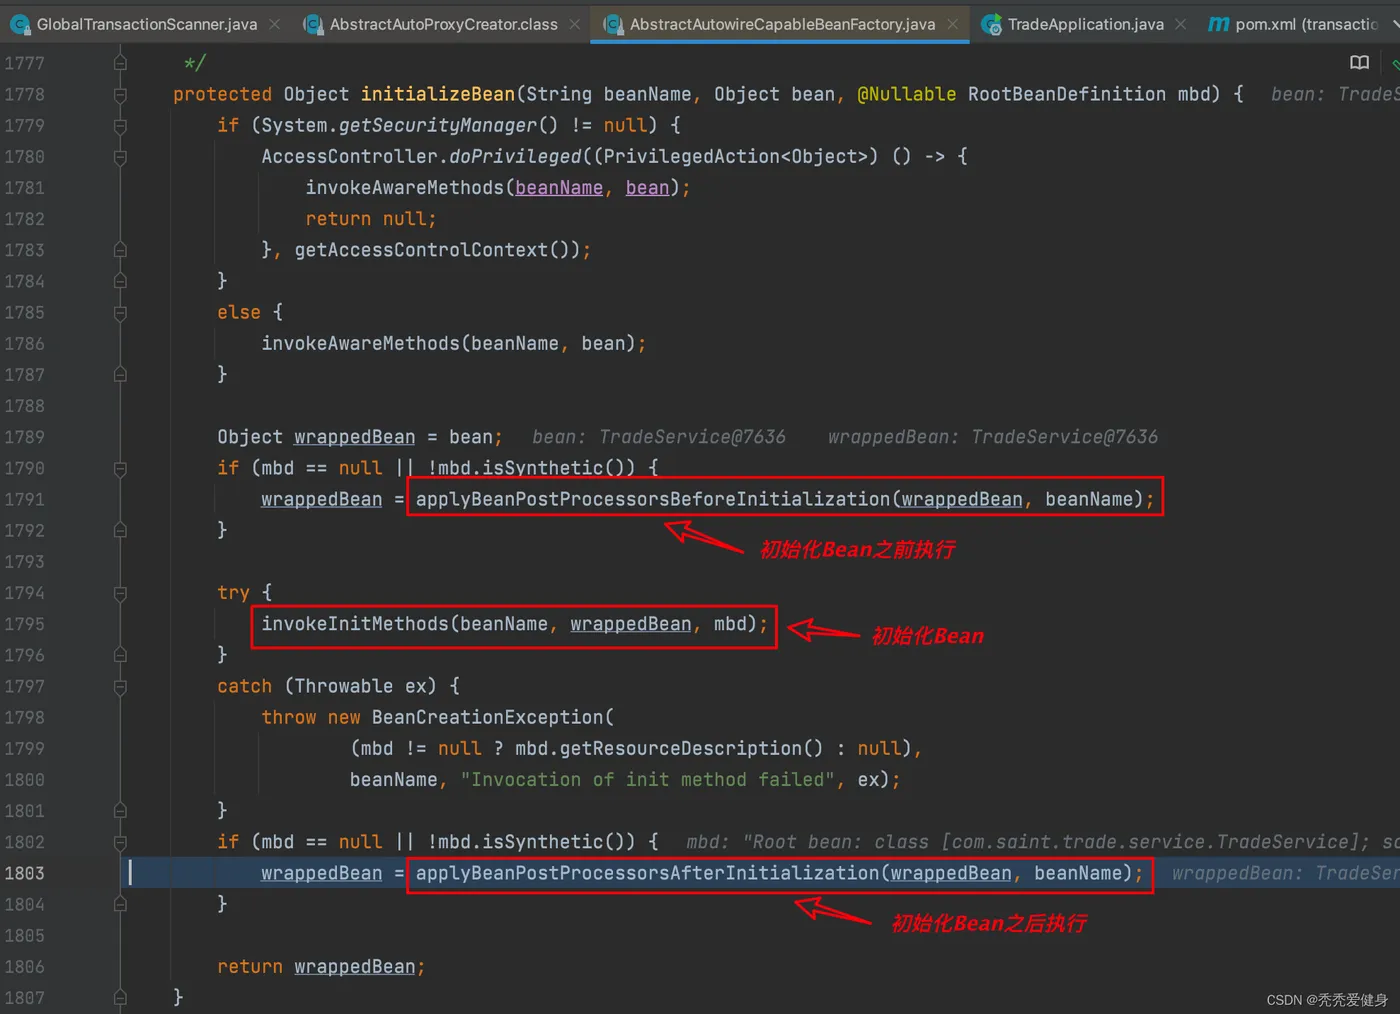Viewport: 1400px width, 1014px height.
Task: Close AbstractAutoProxyCreator.class tab
Action: (575, 24)
